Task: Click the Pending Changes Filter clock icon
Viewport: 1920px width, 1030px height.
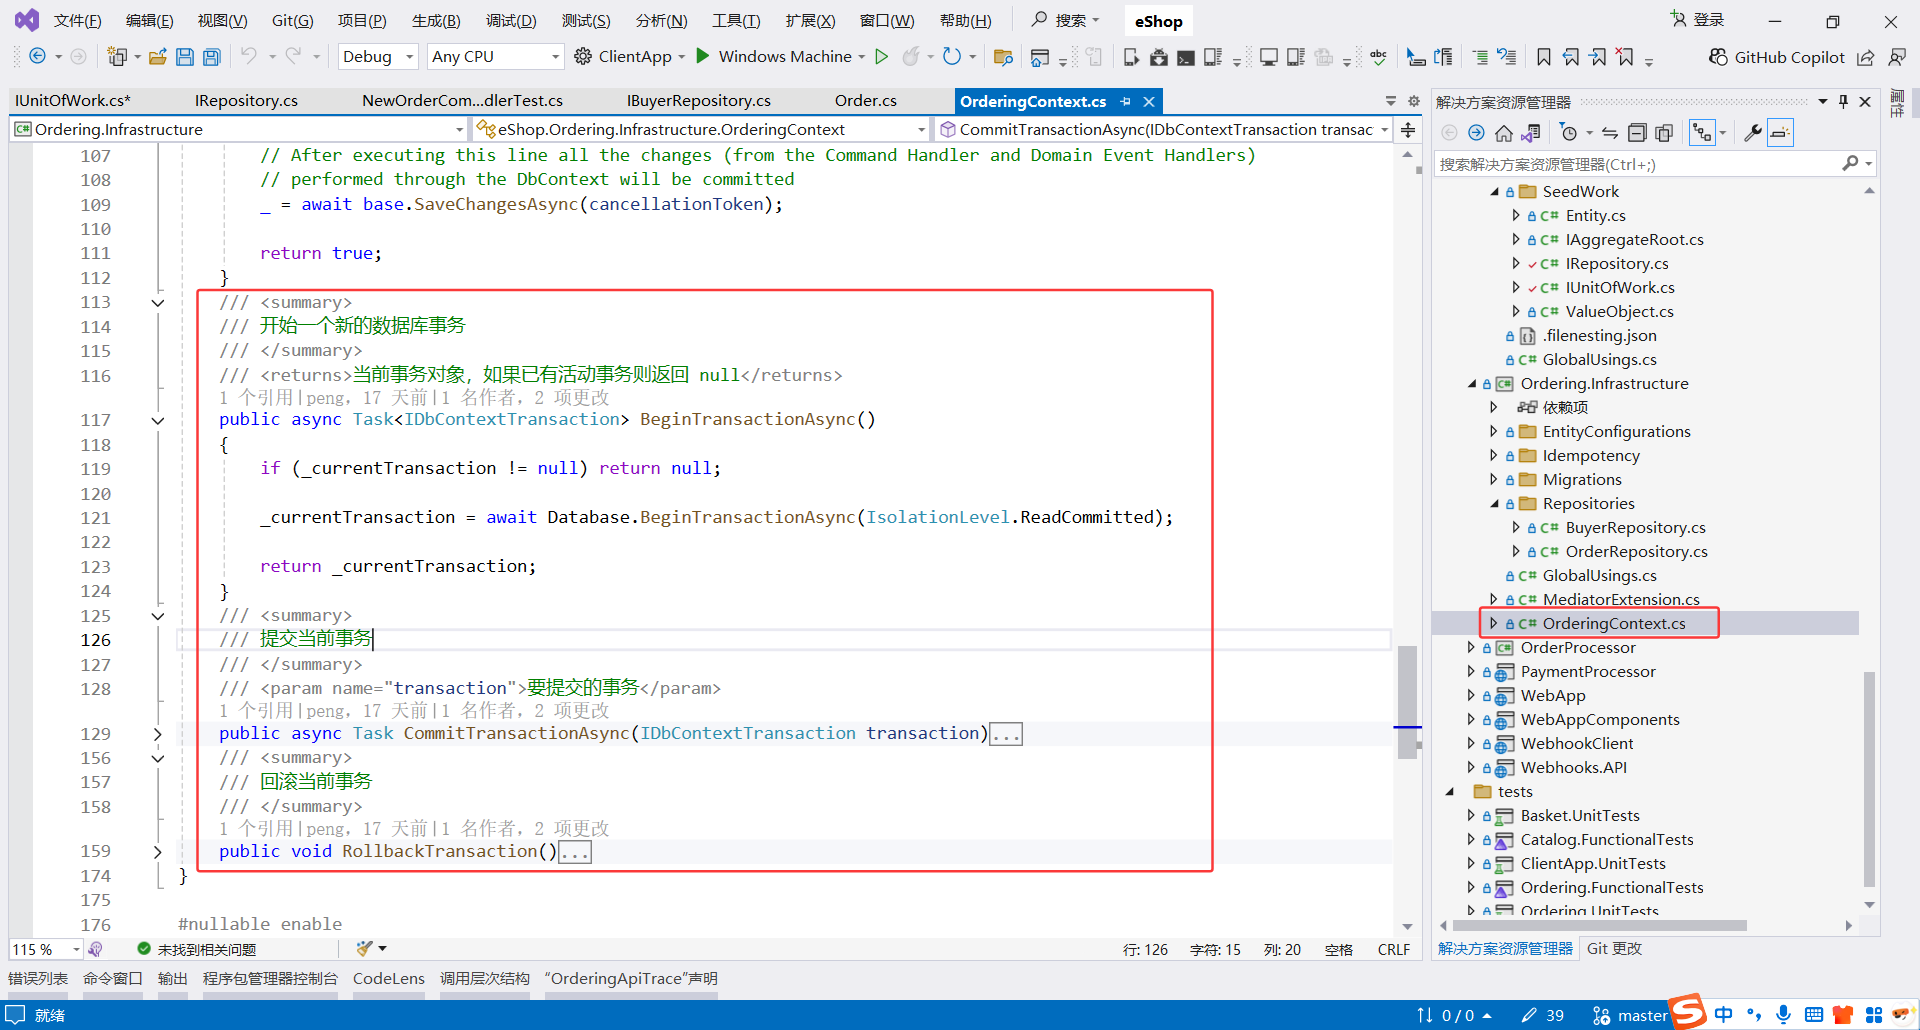Action: pos(1568,133)
